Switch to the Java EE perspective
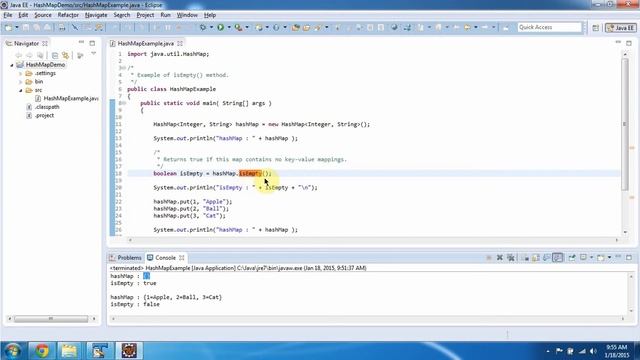 coord(621,28)
